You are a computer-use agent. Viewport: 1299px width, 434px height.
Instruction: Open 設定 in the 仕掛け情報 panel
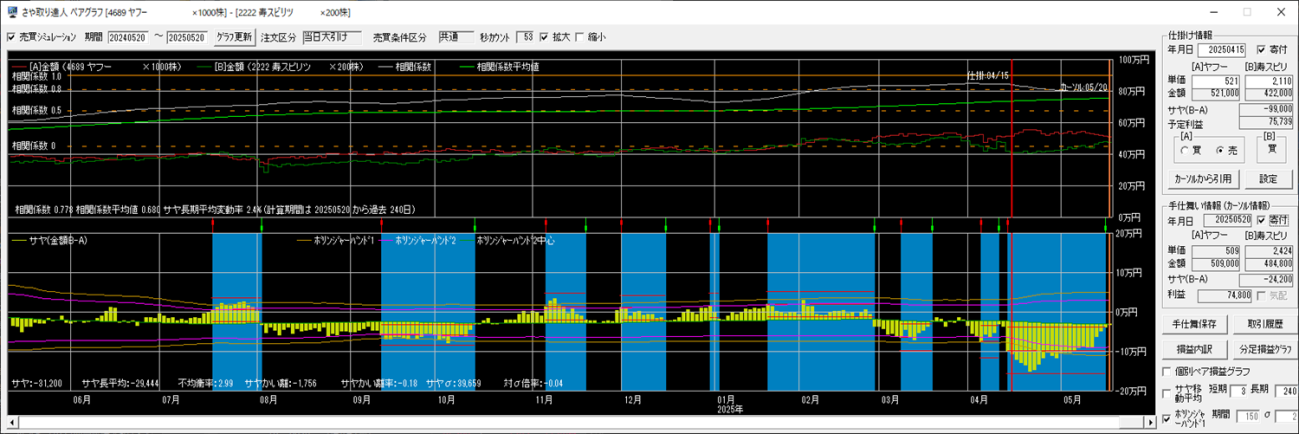coord(1268,179)
